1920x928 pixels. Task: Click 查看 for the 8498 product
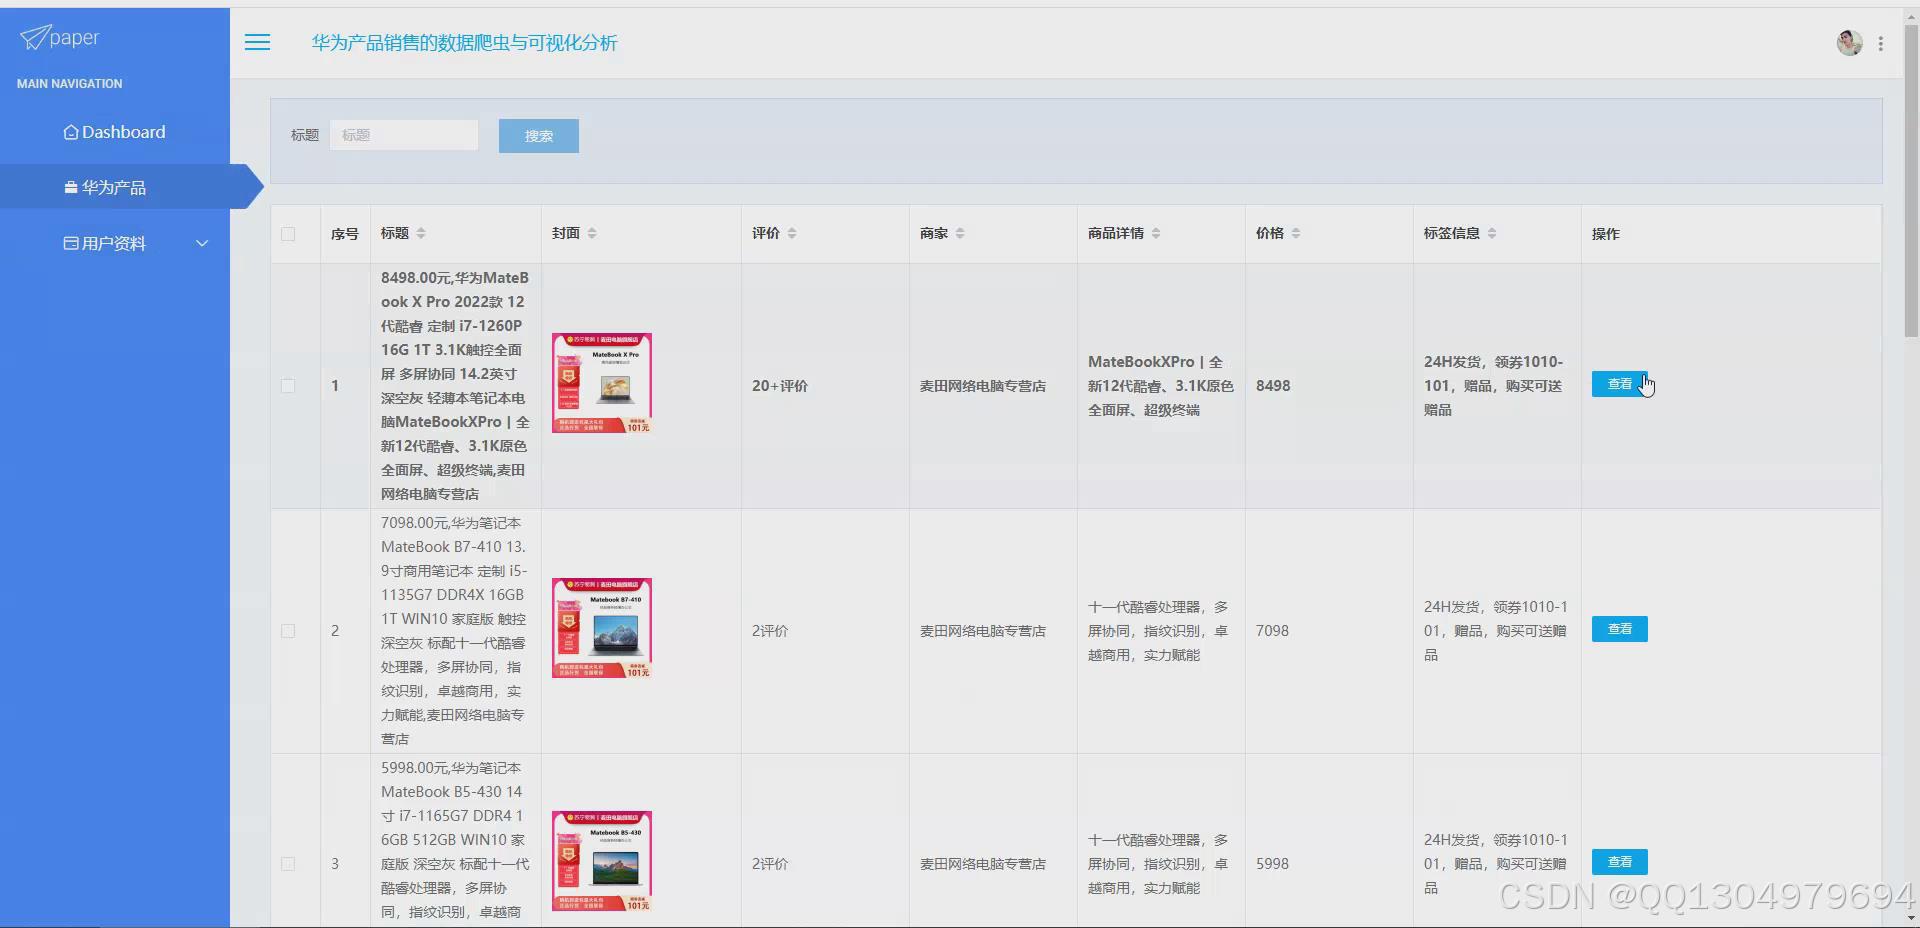tap(1619, 384)
